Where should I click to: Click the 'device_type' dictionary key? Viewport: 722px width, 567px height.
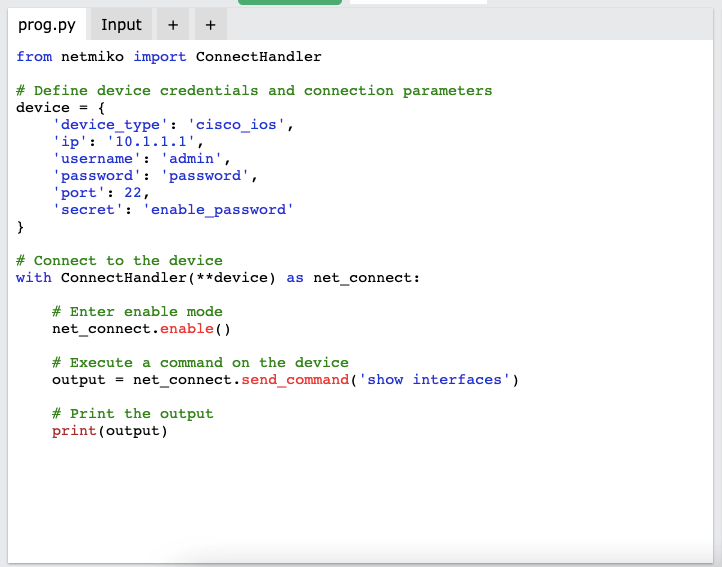[110, 125]
